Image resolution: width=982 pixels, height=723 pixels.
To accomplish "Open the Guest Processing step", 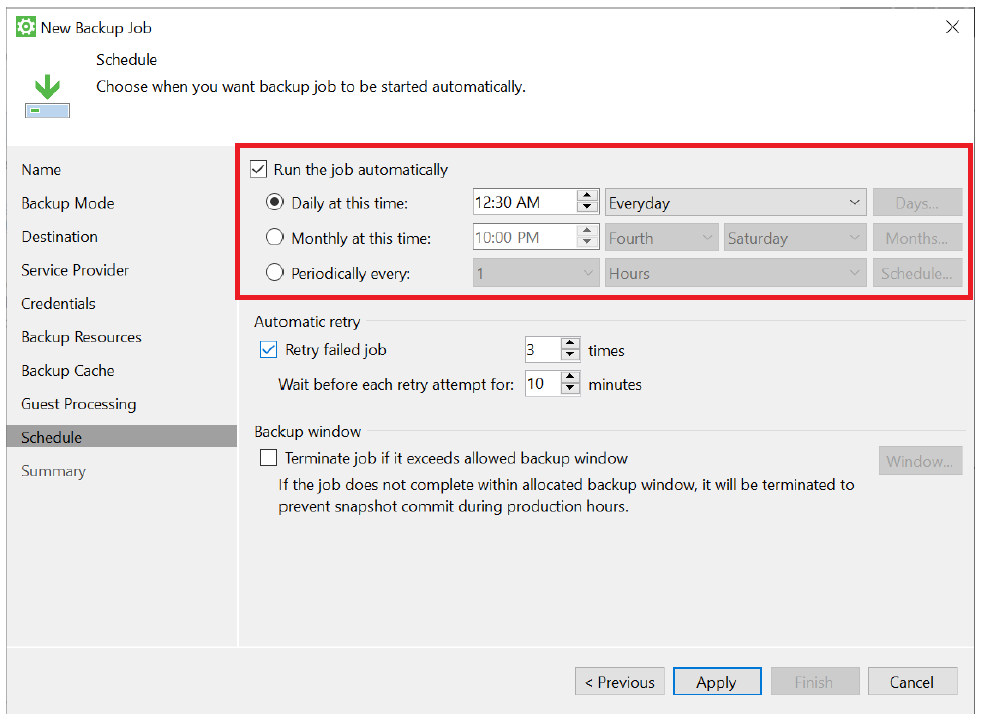I will tap(78, 404).
